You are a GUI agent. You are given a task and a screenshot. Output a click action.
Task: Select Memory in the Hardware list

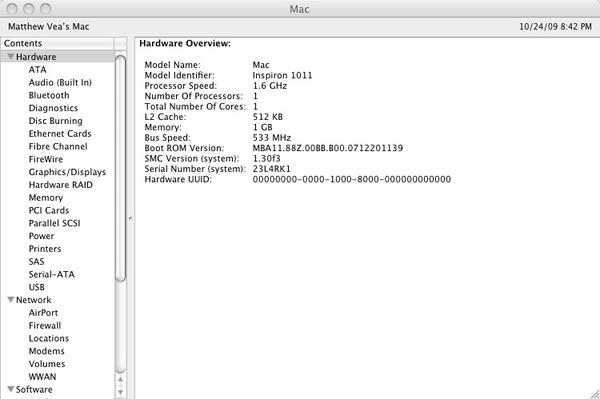[46, 198]
